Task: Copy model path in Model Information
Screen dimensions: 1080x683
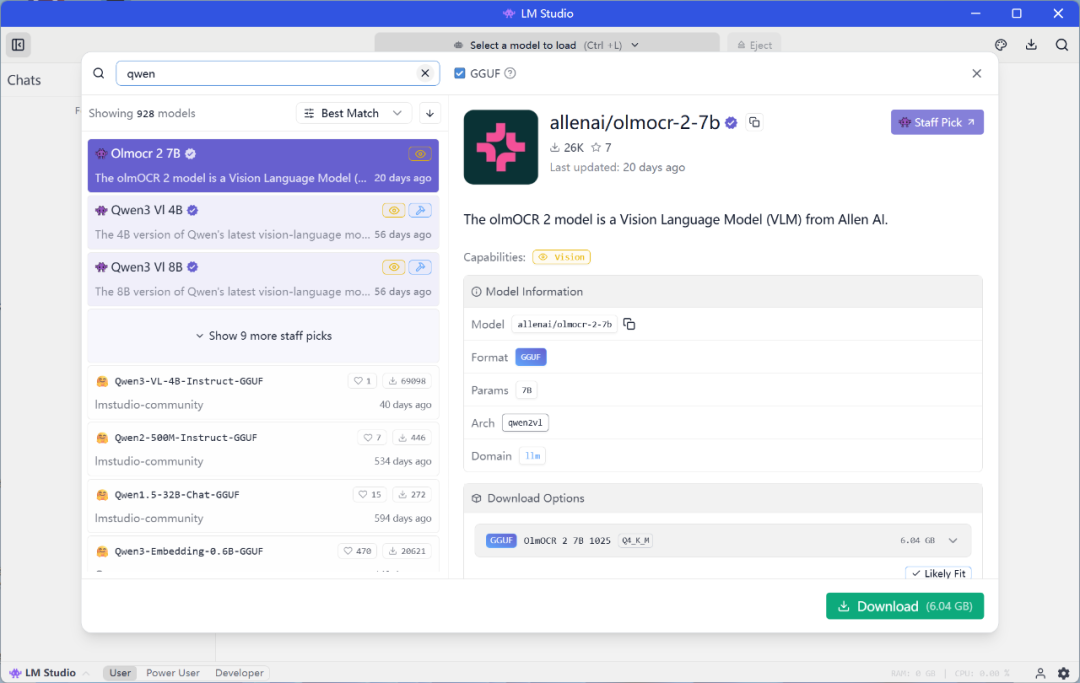Action: 629,324
